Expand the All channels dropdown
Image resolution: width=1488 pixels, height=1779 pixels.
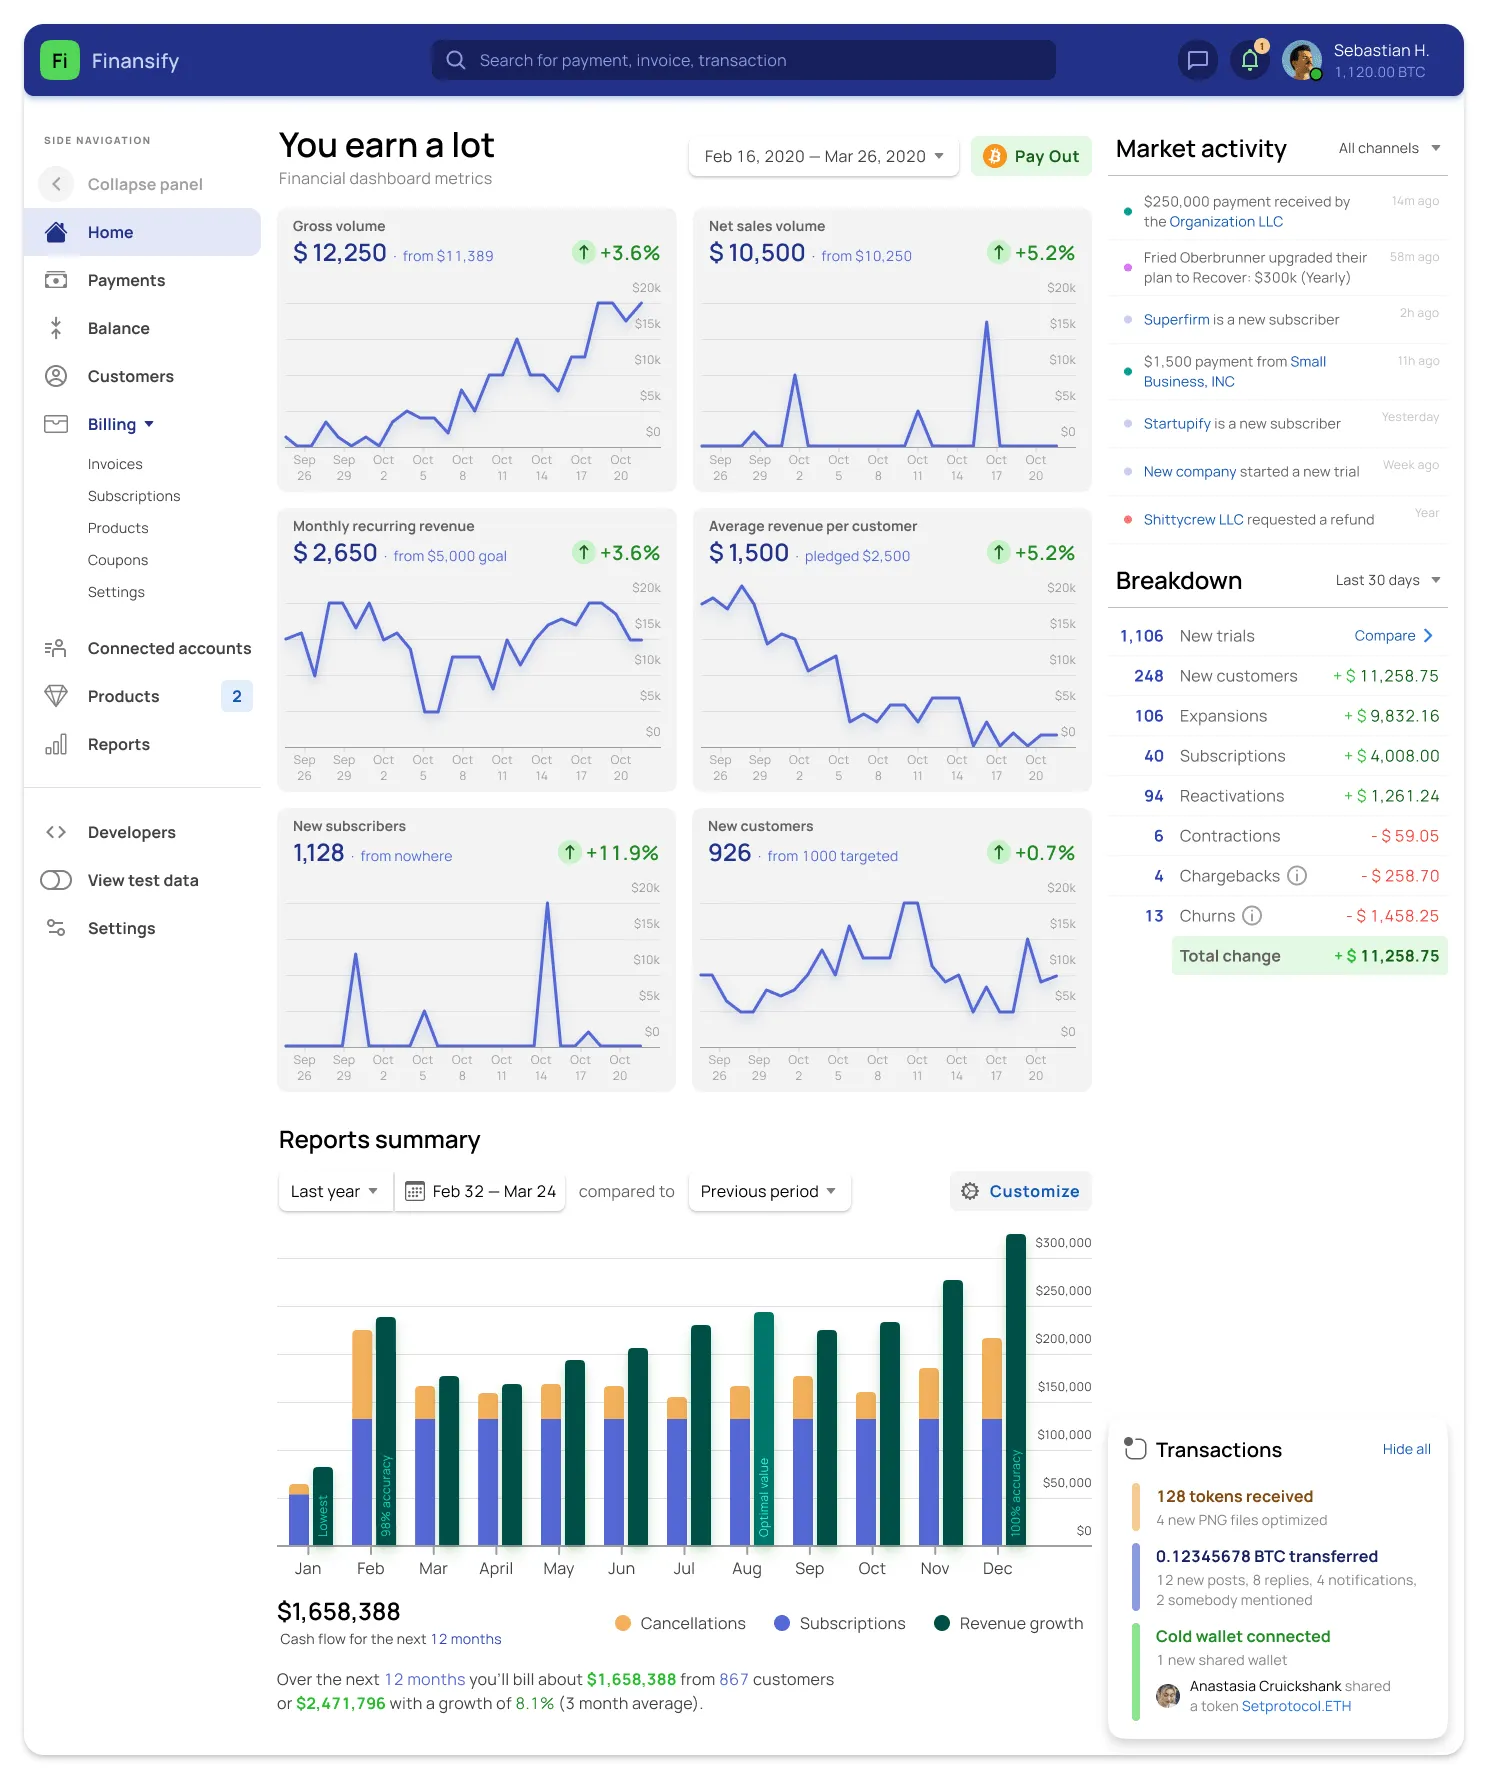1389,148
